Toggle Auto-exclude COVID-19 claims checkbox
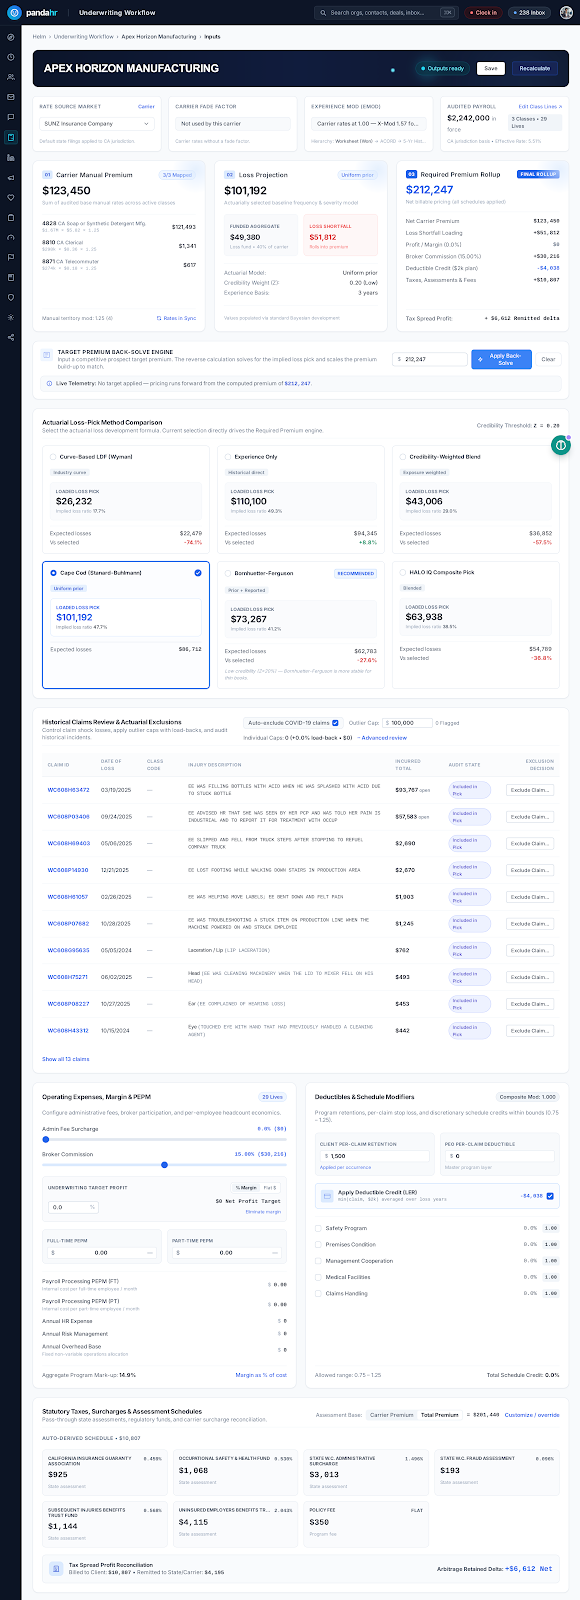Image resolution: width=580 pixels, height=1600 pixels. (334, 722)
